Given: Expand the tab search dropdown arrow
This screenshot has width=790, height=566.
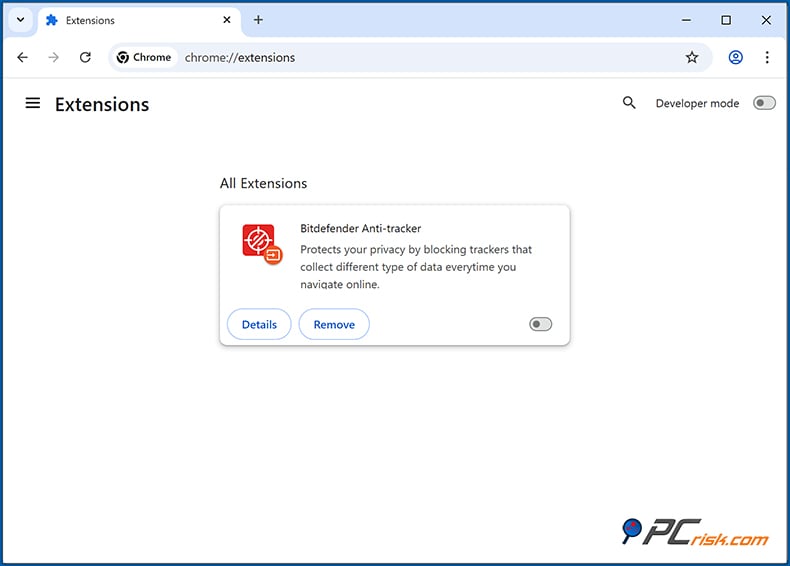Looking at the screenshot, I should [20, 20].
